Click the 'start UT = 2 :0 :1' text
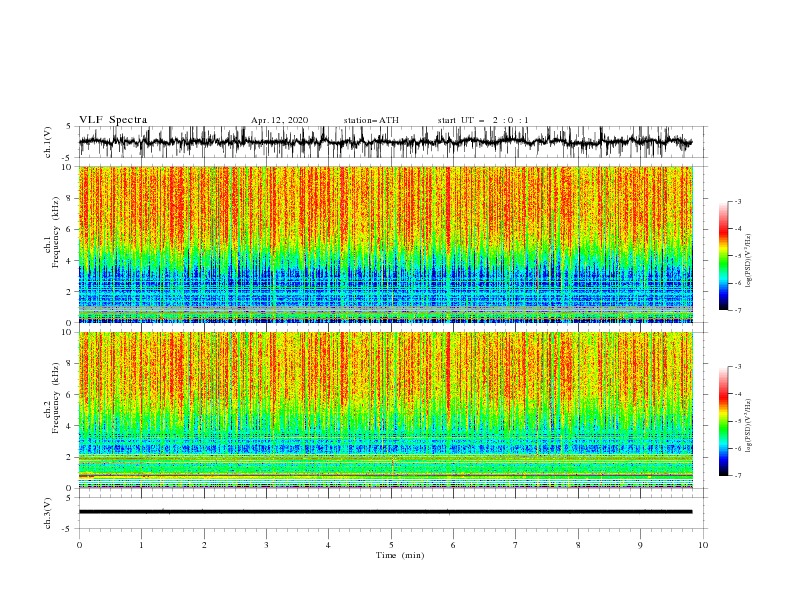 pos(483,120)
